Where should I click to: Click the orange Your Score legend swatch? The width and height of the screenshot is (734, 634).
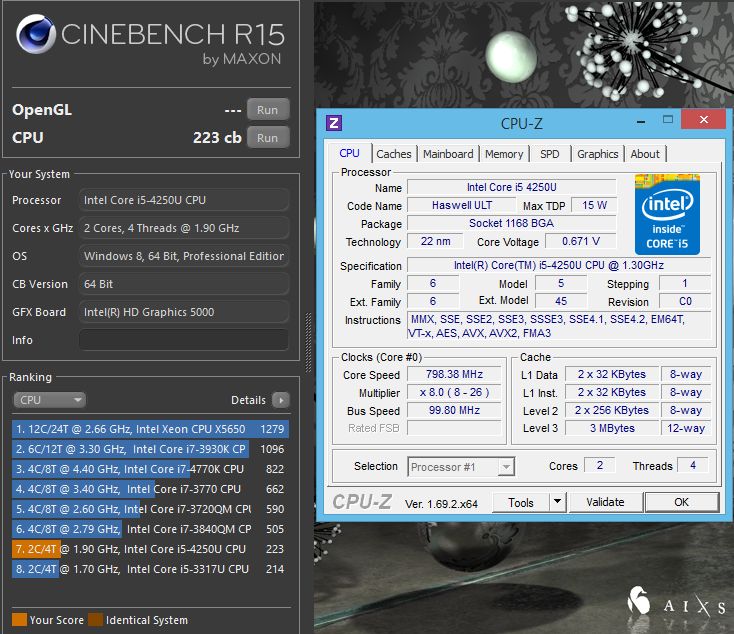pos(19,619)
